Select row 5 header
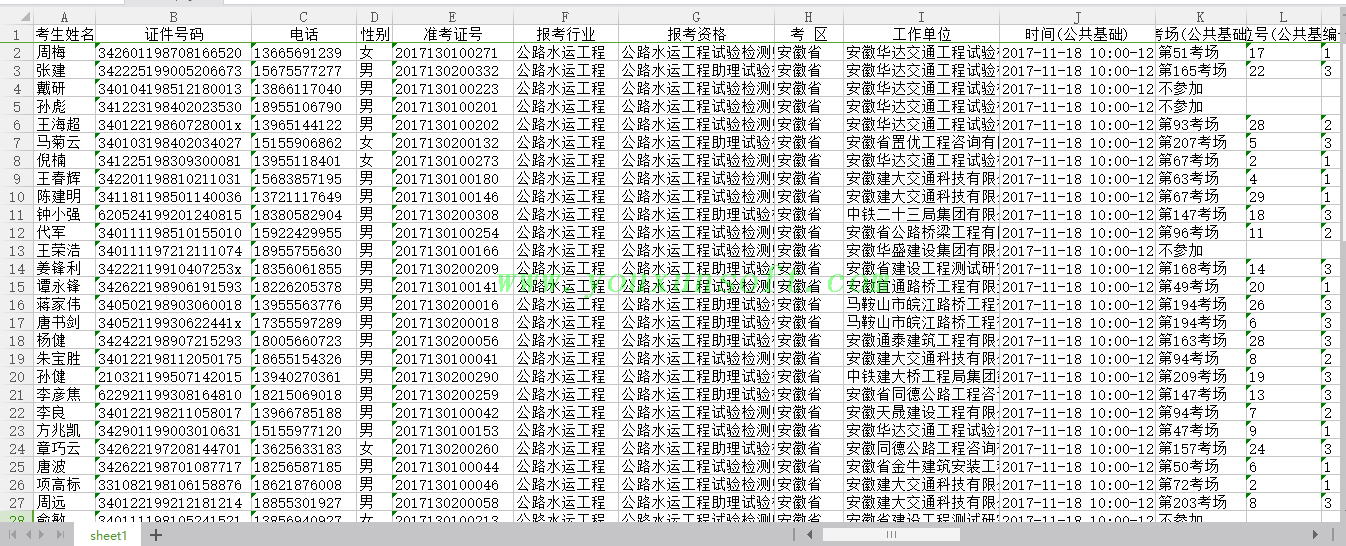 16,106
